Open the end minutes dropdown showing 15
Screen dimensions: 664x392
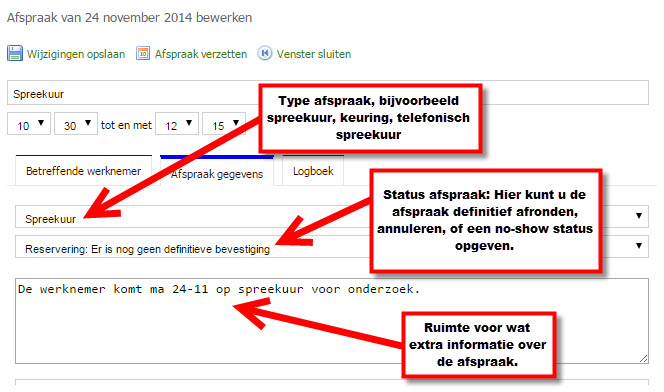click(224, 124)
